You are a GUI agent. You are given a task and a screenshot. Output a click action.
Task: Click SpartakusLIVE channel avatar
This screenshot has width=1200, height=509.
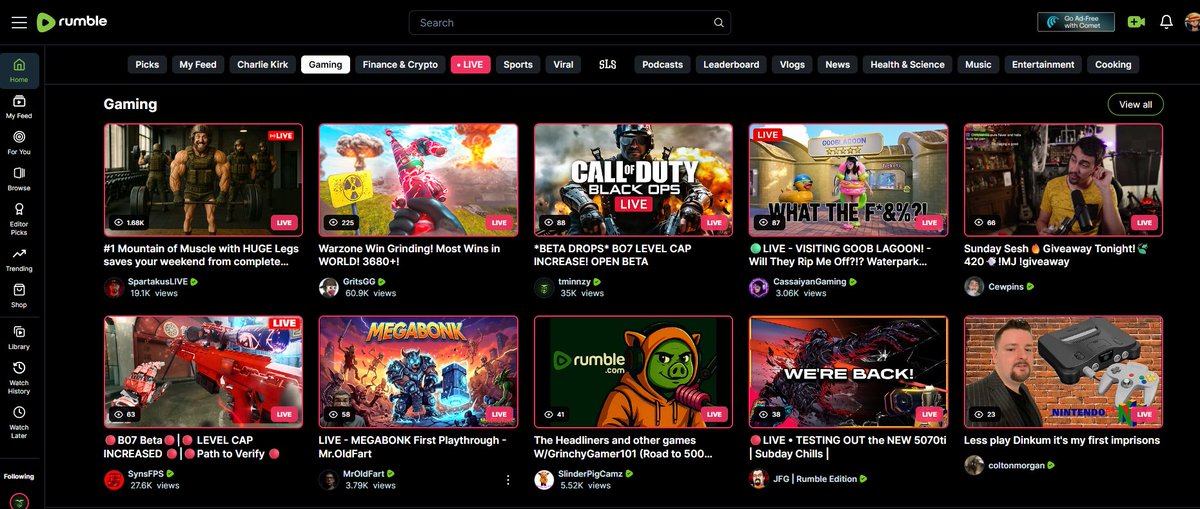point(114,287)
